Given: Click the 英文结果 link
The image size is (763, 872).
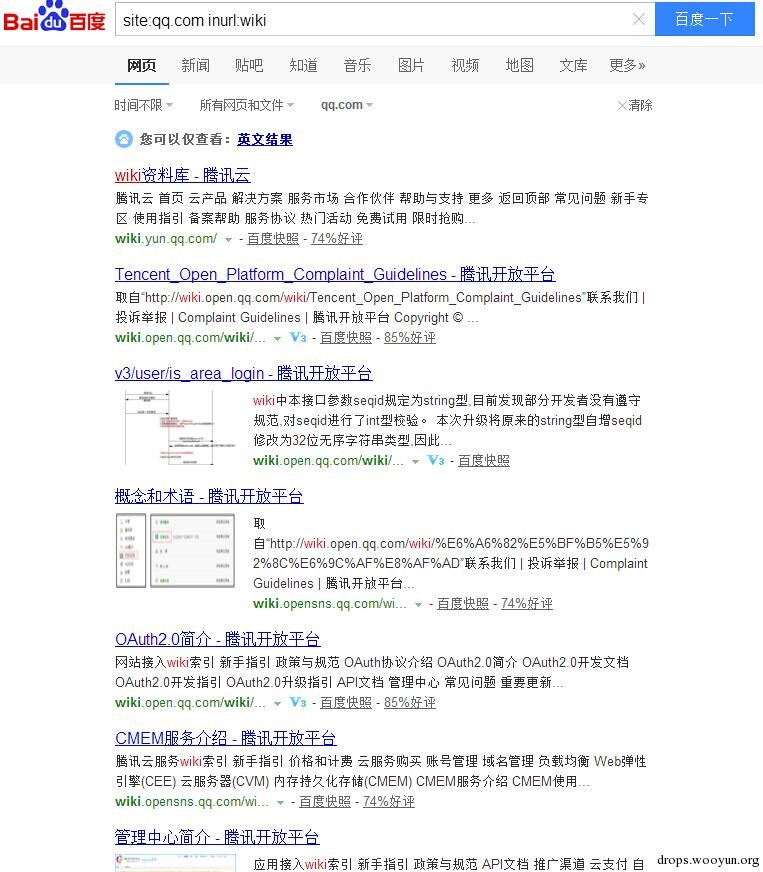Looking at the screenshot, I should point(264,140).
